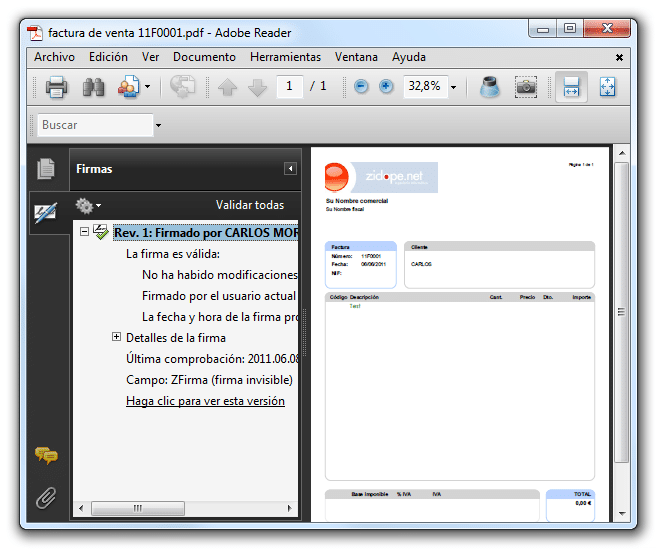The height and width of the screenshot is (550, 661).
Task: Open the Buscar field options dropdown
Action: click(x=159, y=125)
